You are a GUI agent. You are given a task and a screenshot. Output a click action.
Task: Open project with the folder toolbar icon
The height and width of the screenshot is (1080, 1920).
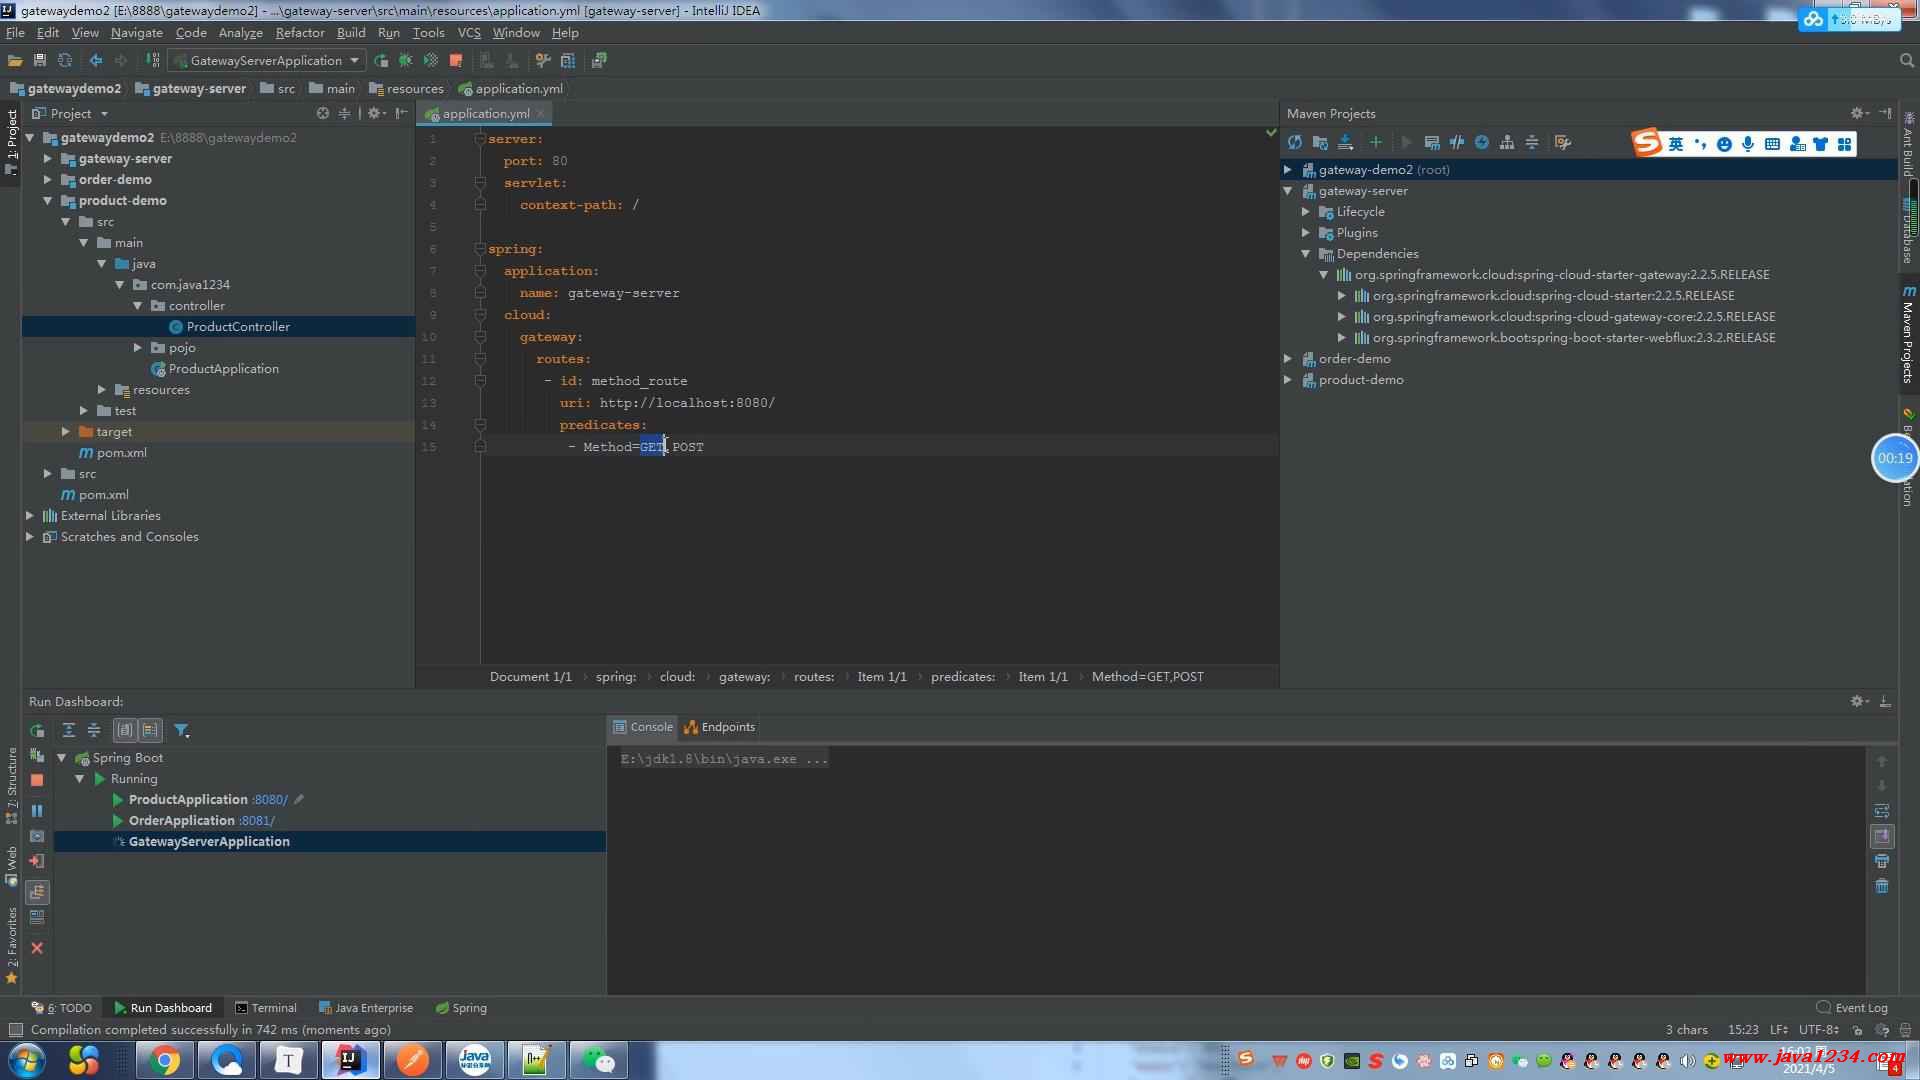point(15,60)
